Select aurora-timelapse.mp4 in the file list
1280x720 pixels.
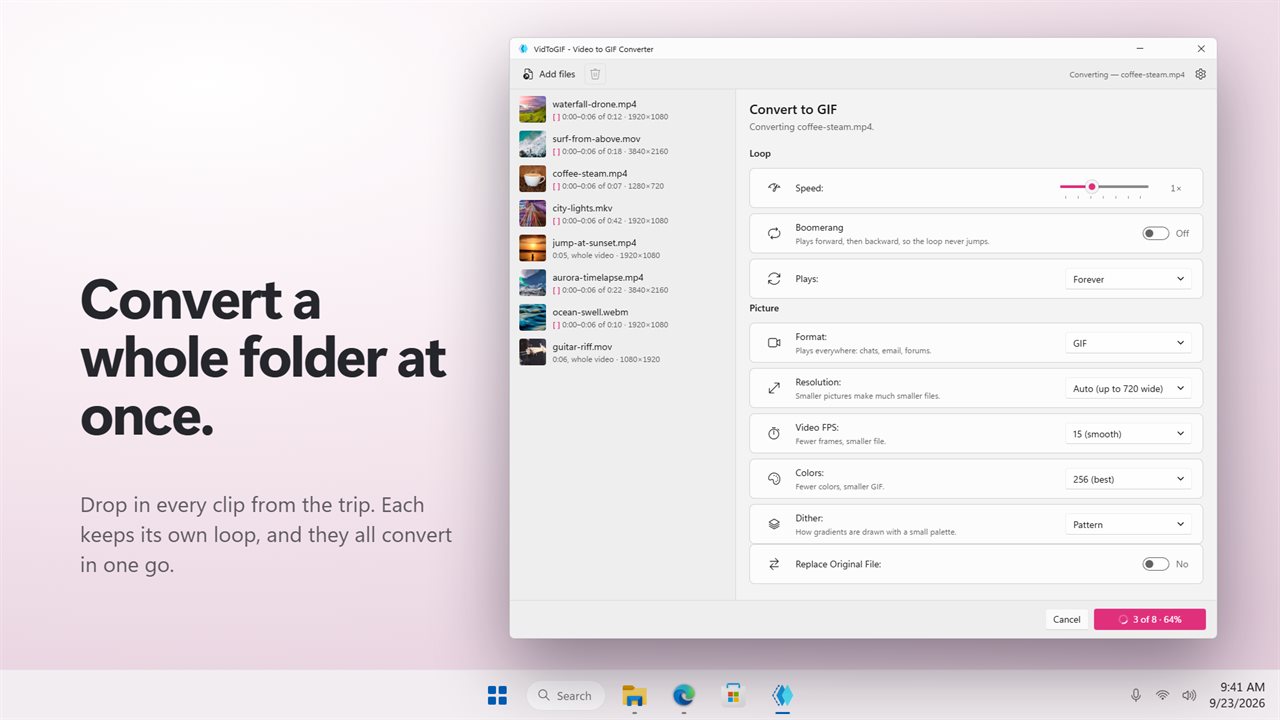(623, 283)
